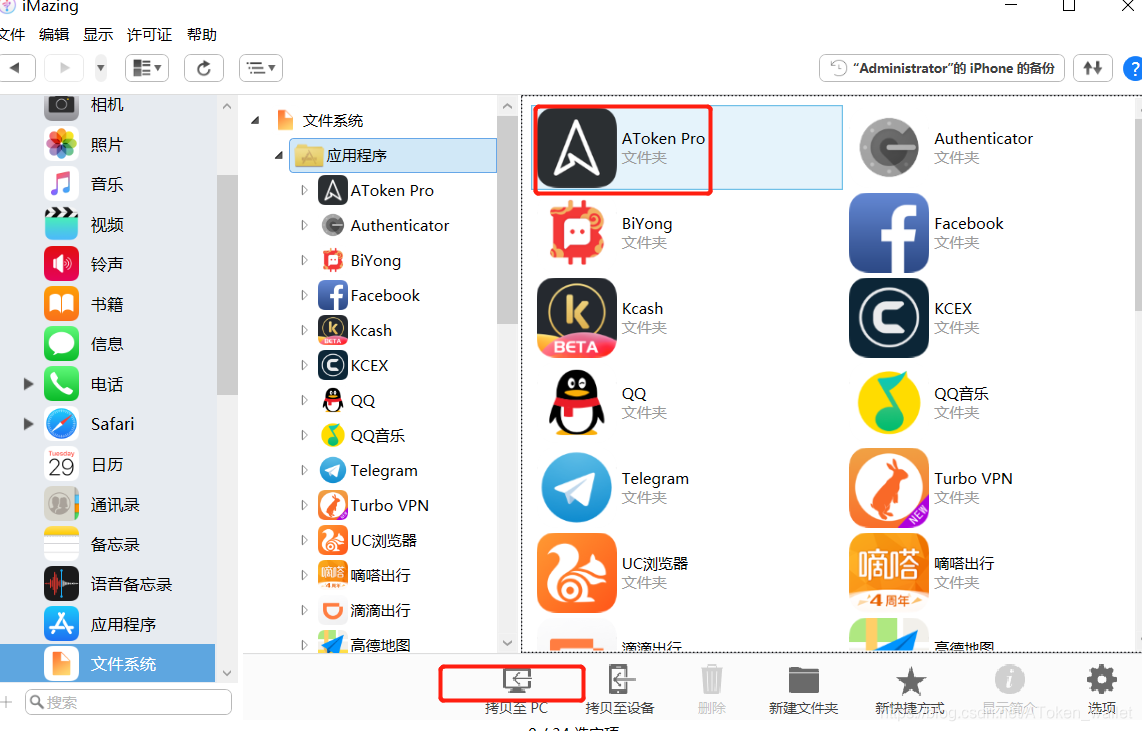Open the navigation history dropdown arrow
Viewport: 1142px width, 731px height.
point(101,68)
